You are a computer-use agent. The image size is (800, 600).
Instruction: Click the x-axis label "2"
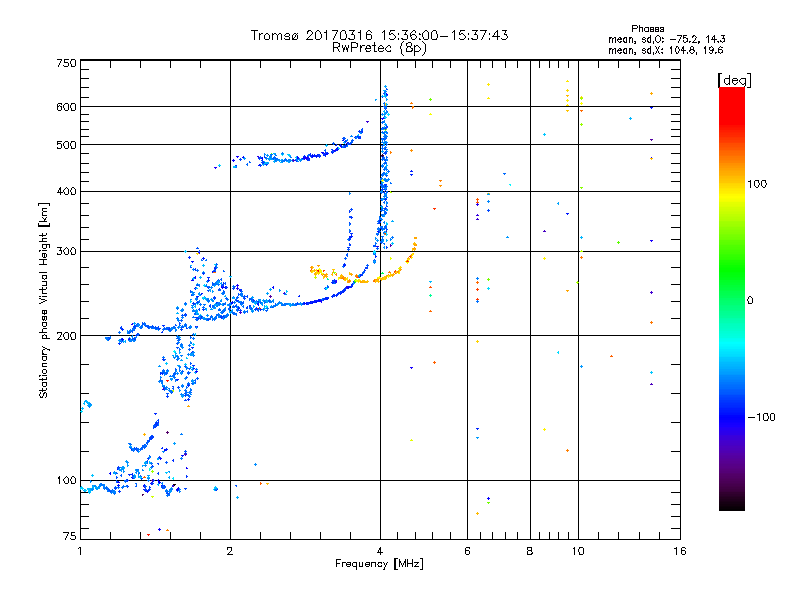click(230, 551)
